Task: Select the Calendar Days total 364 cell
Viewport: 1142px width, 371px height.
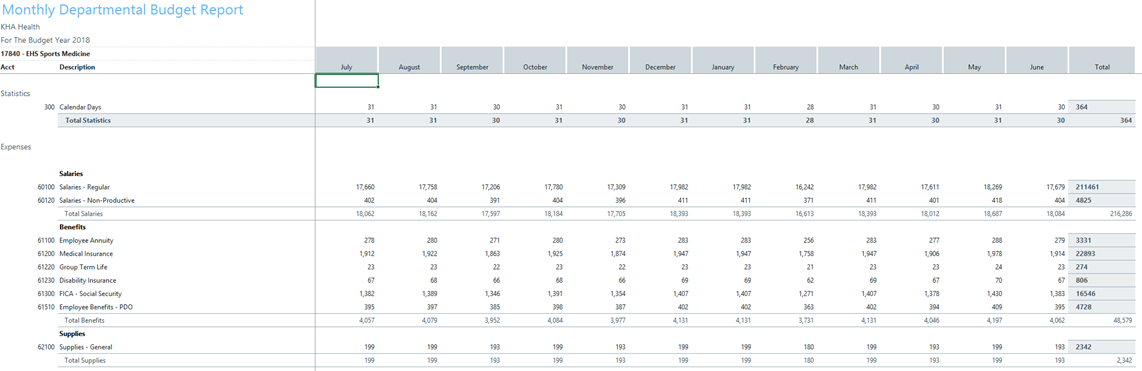Action: point(1101,107)
